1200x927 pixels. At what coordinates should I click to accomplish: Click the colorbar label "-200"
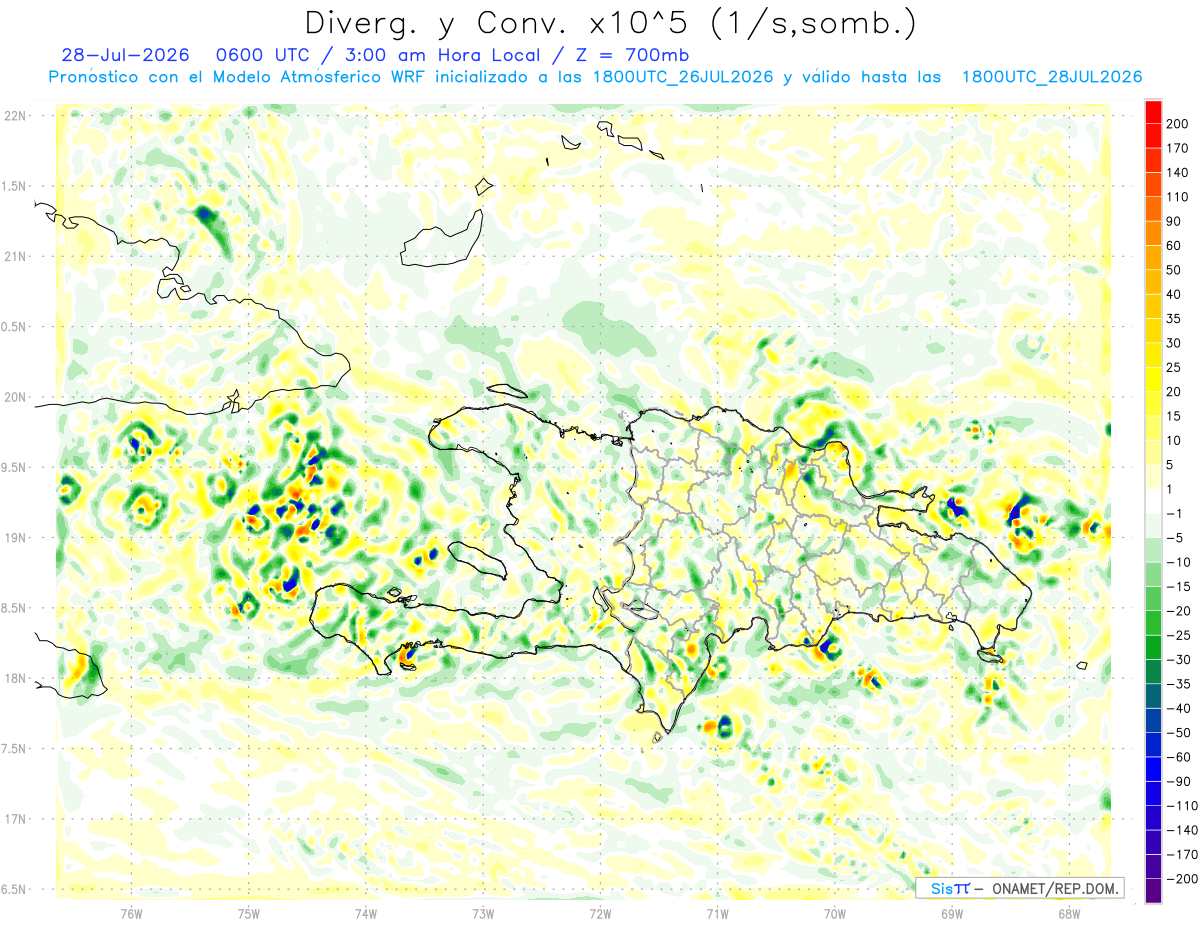(x=1183, y=879)
